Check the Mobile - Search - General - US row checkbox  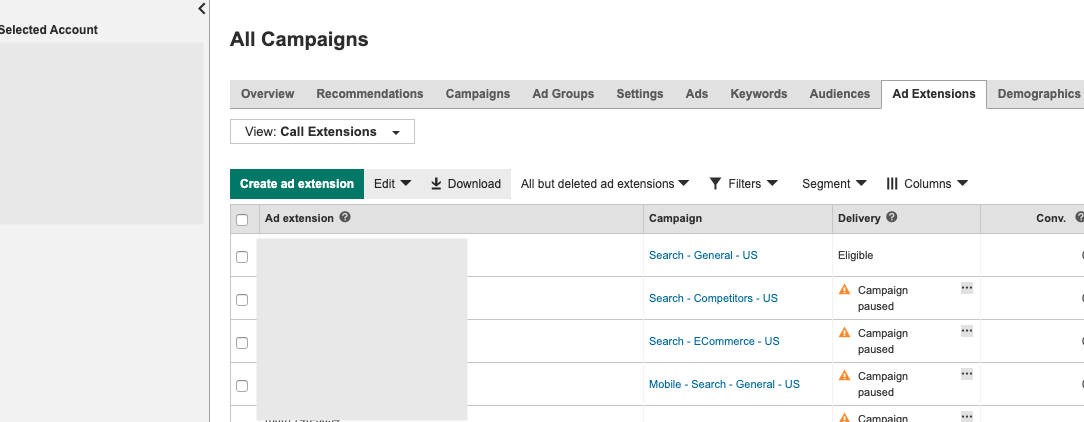click(x=242, y=385)
